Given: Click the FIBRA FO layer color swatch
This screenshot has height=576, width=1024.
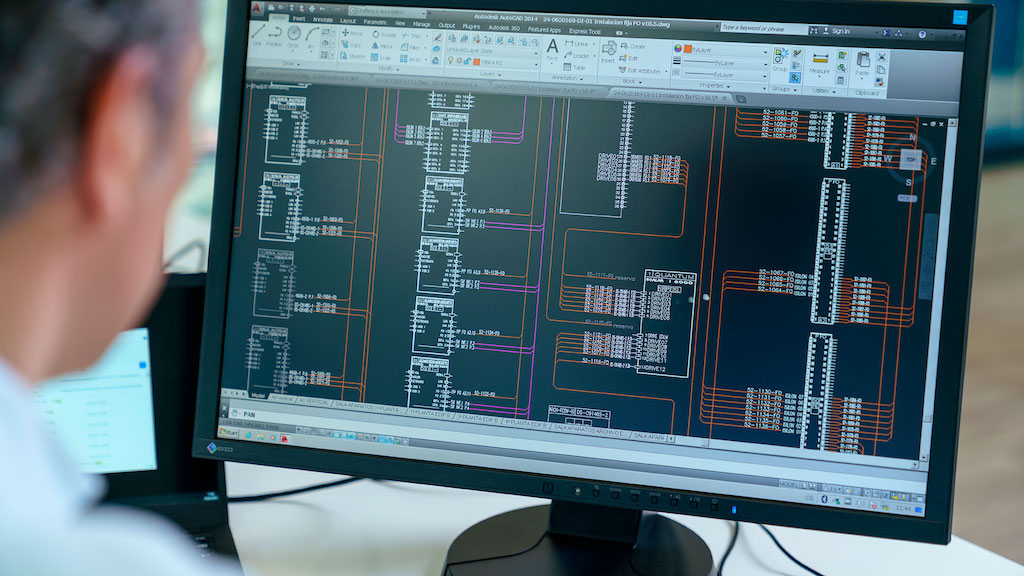Looking at the screenshot, I should point(476,62).
